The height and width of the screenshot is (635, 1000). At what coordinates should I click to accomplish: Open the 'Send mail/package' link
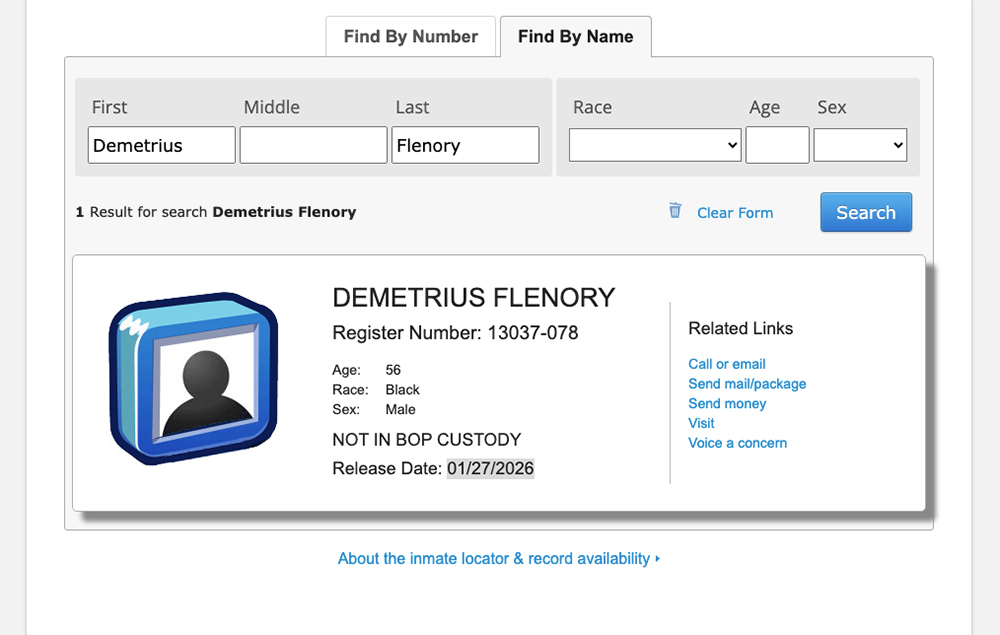click(747, 384)
